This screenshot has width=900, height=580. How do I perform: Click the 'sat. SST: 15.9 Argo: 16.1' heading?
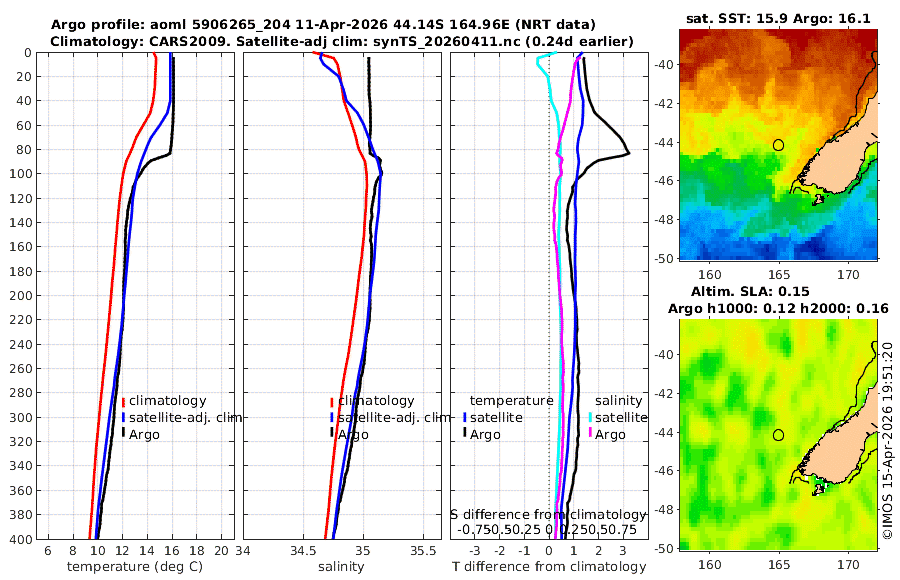coord(778,18)
